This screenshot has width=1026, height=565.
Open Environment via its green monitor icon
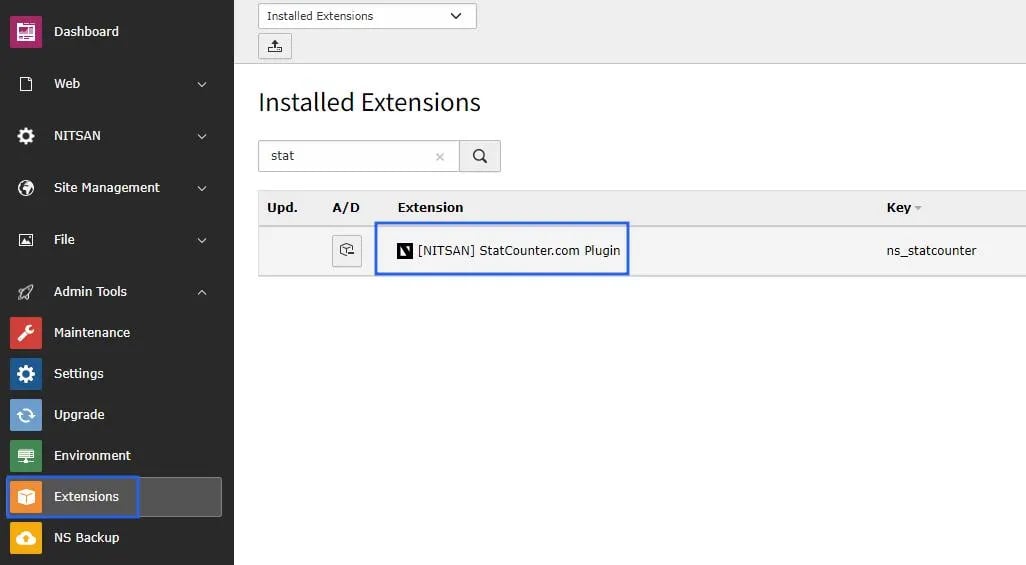click(x=26, y=456)
